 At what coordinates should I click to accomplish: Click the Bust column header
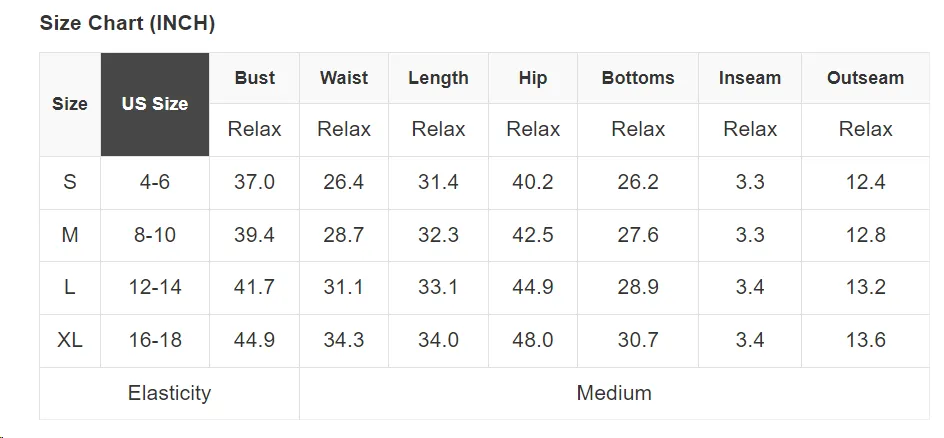[x=255, y=78]
